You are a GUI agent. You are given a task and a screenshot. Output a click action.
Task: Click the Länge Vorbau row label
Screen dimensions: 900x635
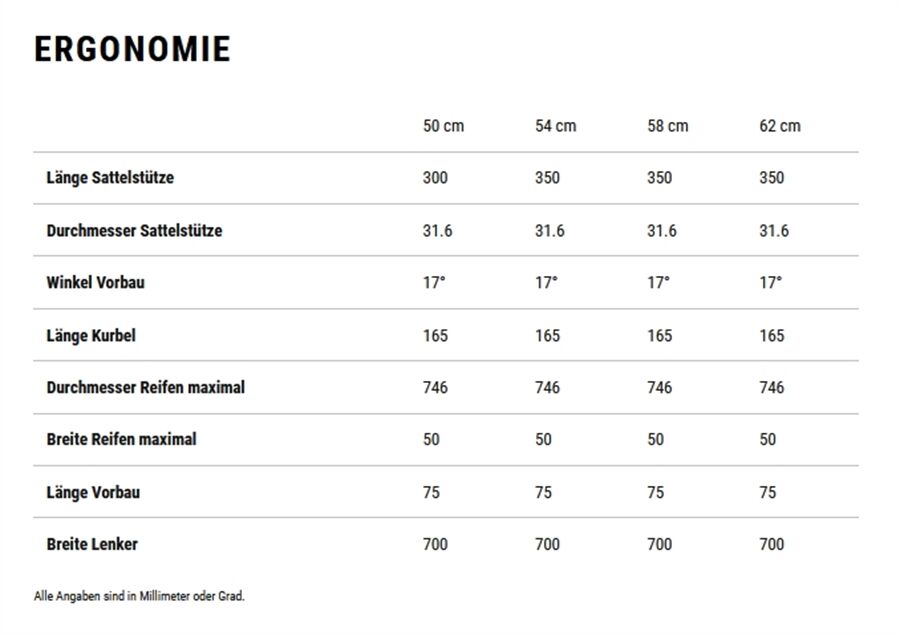93,493
